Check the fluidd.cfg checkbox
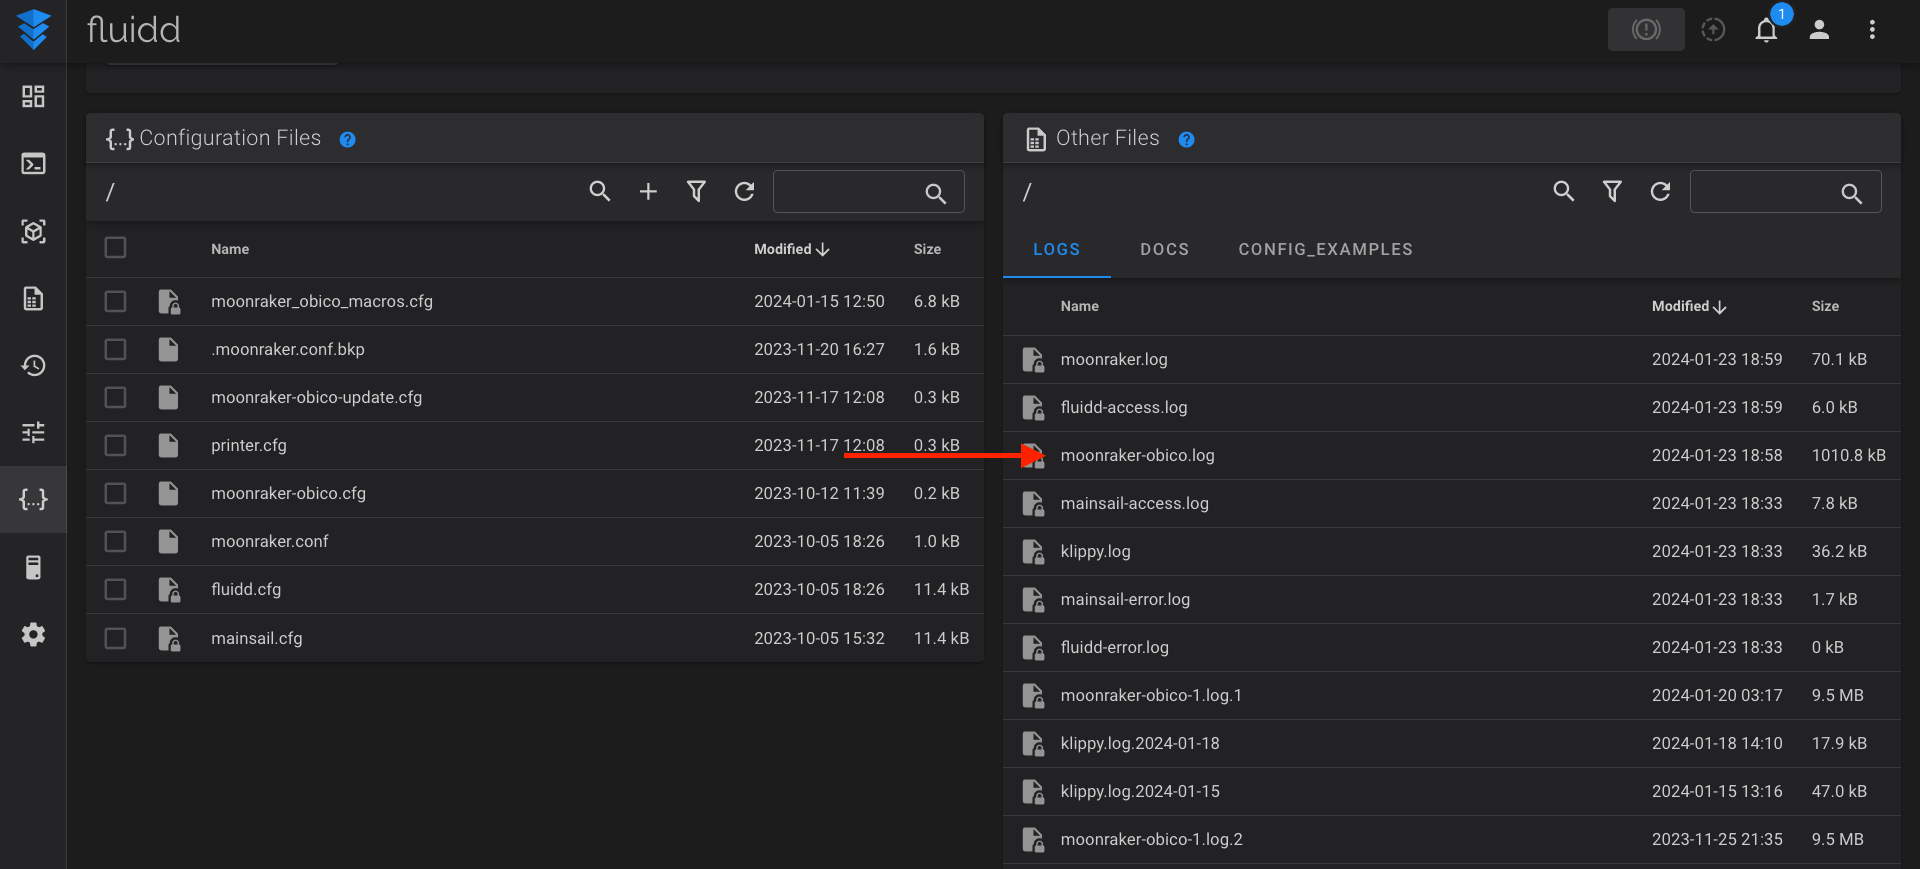 pos(115,589)
